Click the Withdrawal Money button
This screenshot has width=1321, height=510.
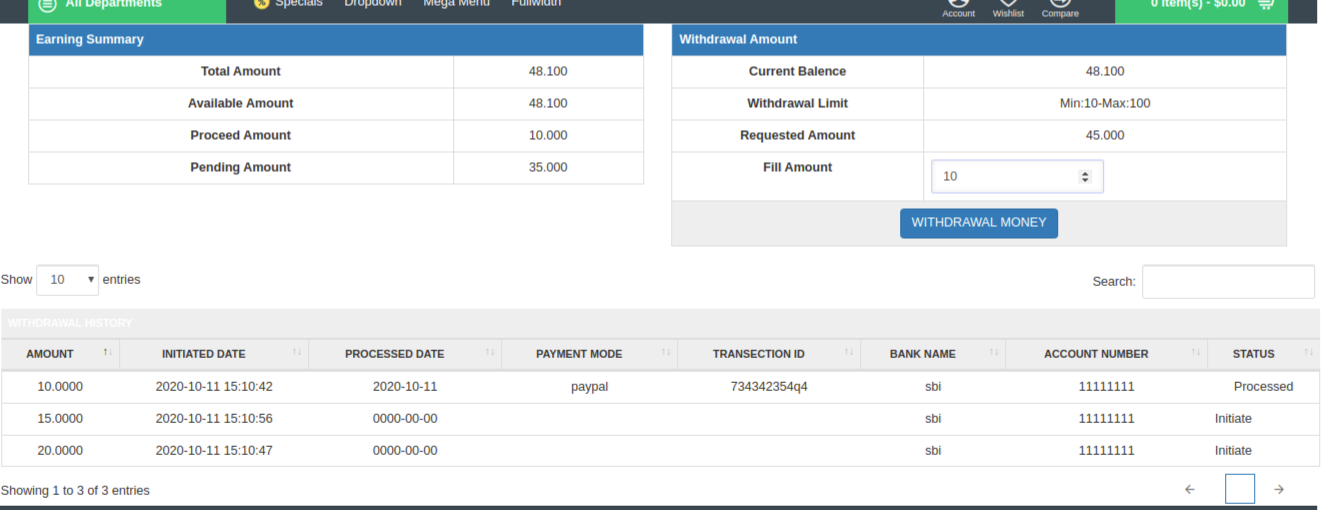pos(978,223)
